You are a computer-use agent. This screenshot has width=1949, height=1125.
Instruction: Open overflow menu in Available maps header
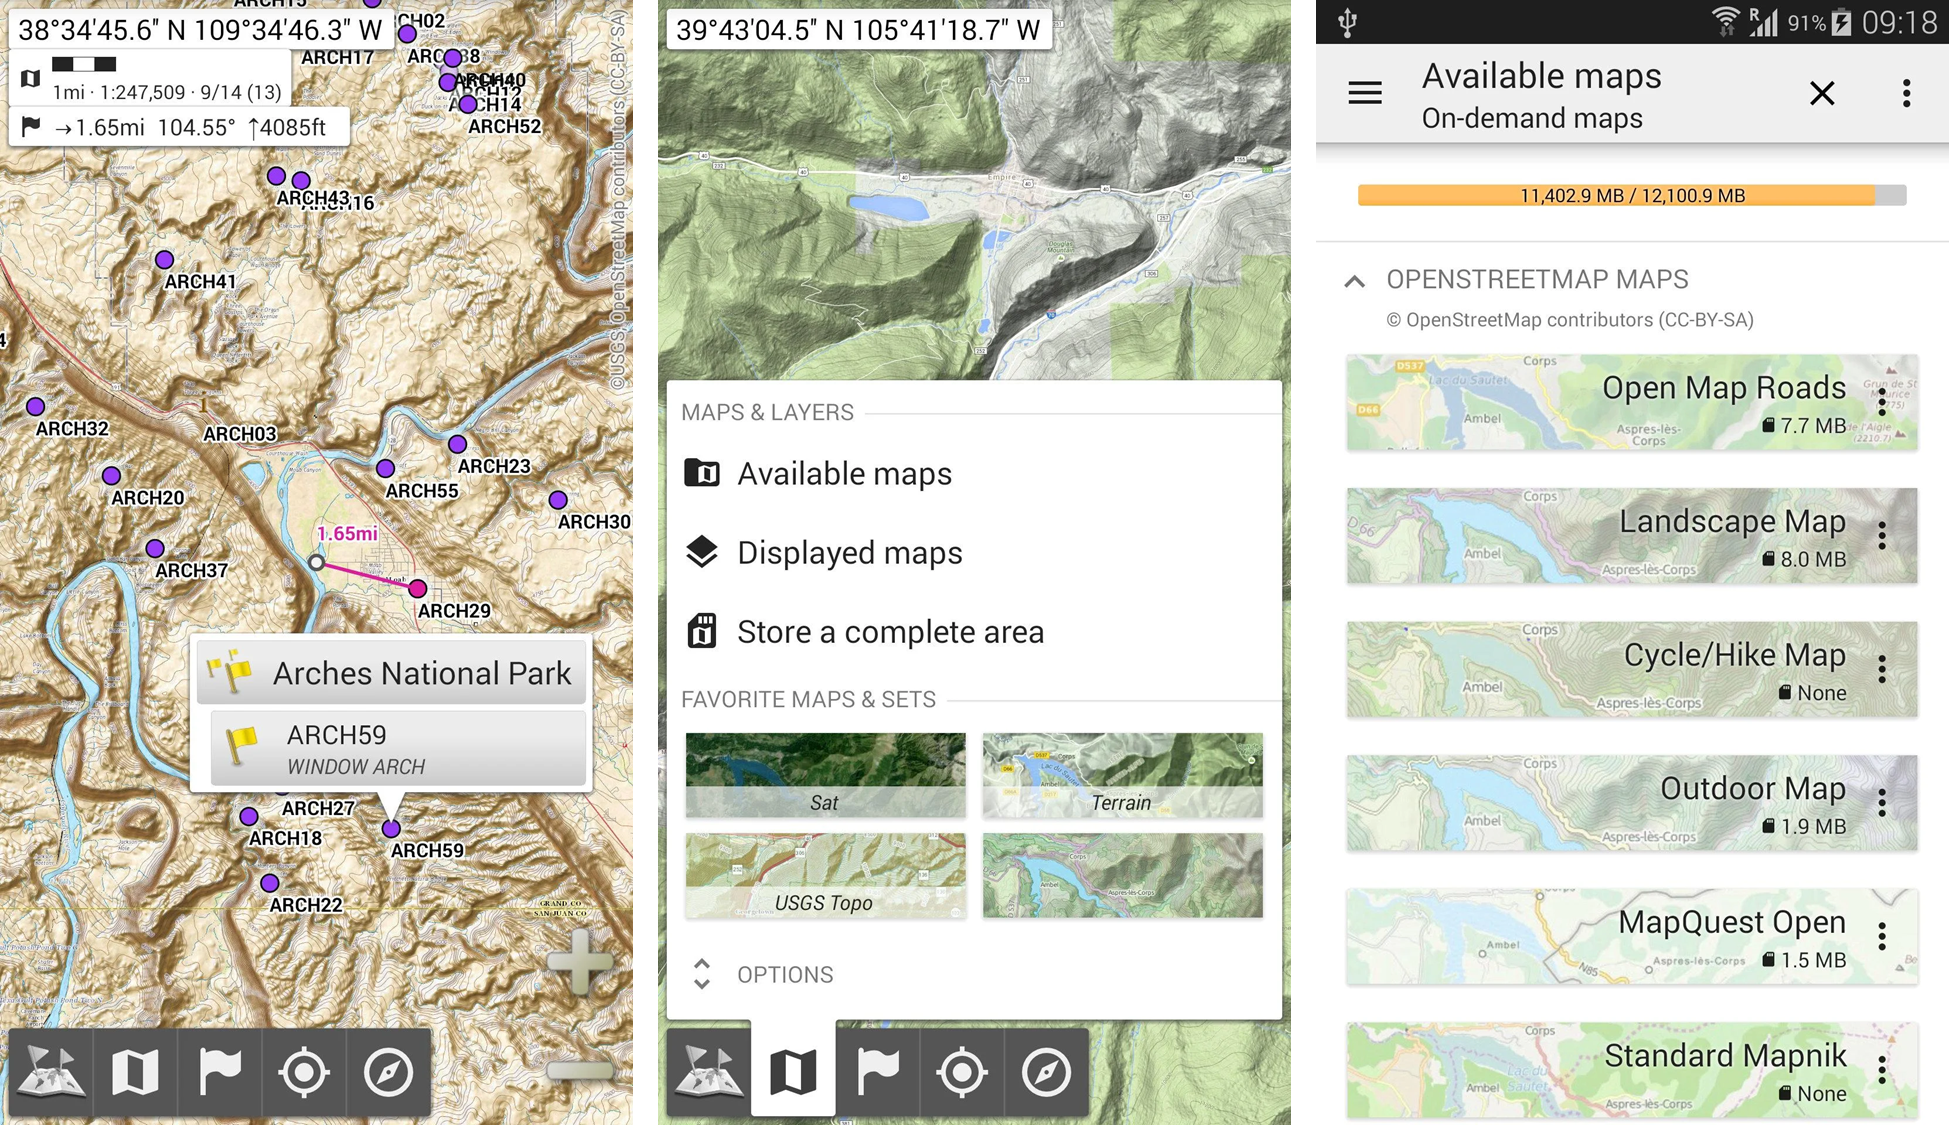click(1906, 93)
